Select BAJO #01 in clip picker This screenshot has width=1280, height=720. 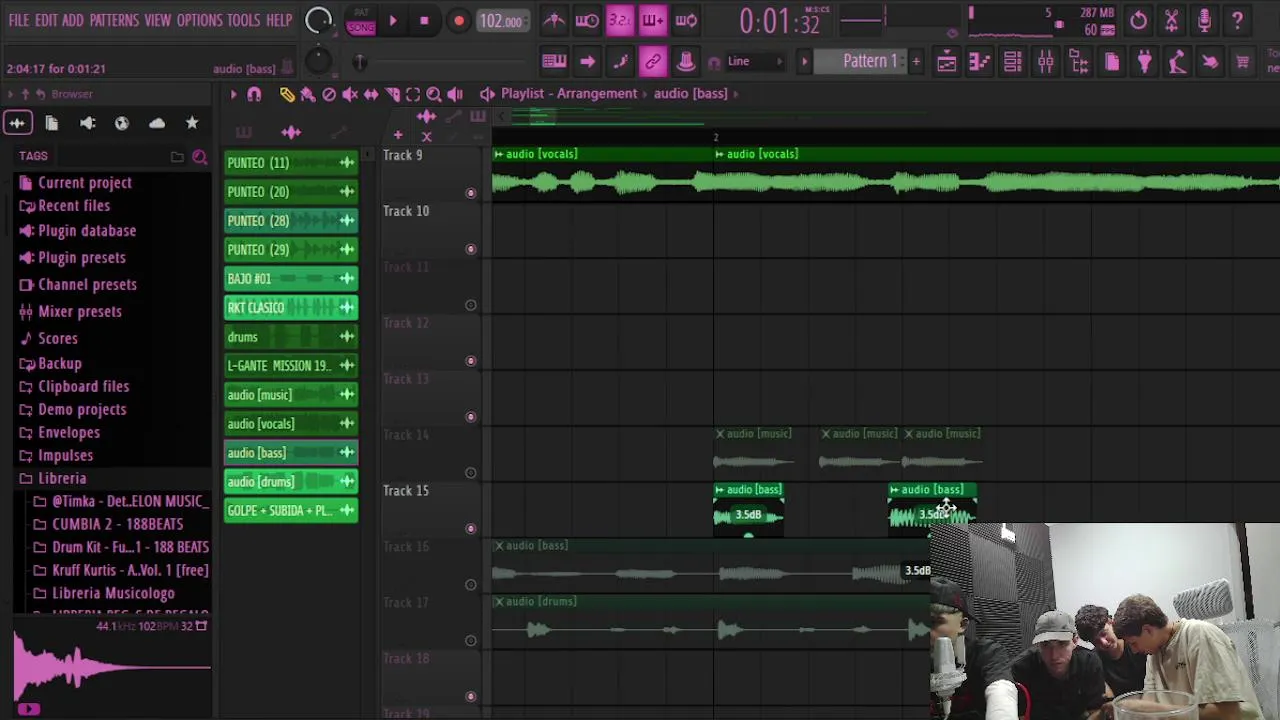click(290, 279)
